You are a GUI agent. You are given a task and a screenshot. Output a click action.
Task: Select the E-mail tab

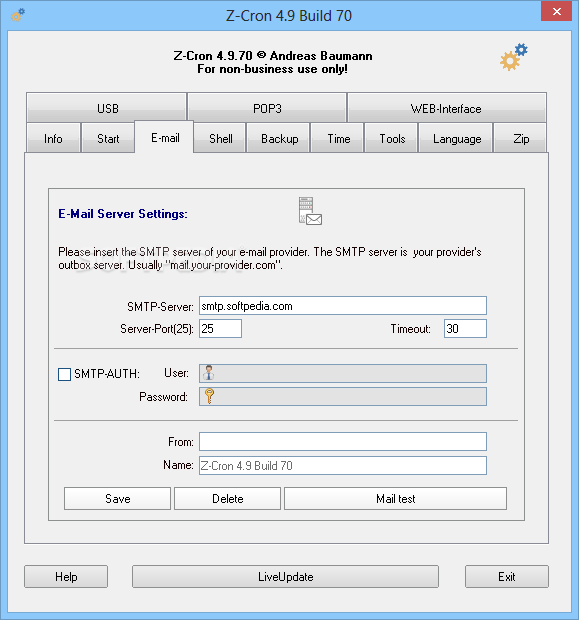click(164, 137)
